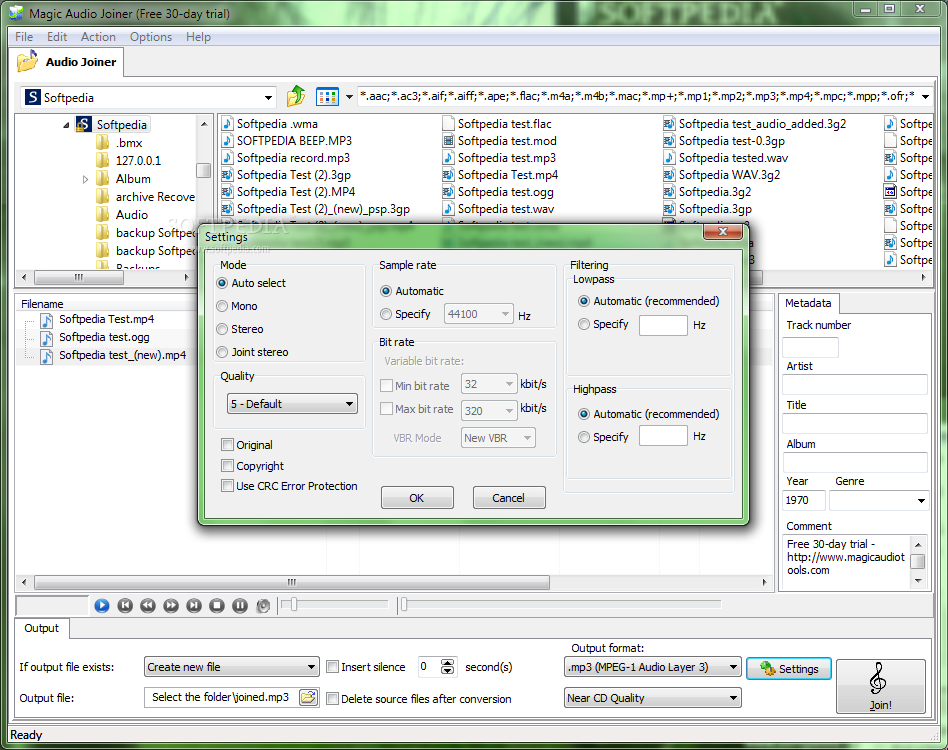Open the Softpedia folder location dropdown
948x750 pixels.
click(x=268, y=97)
